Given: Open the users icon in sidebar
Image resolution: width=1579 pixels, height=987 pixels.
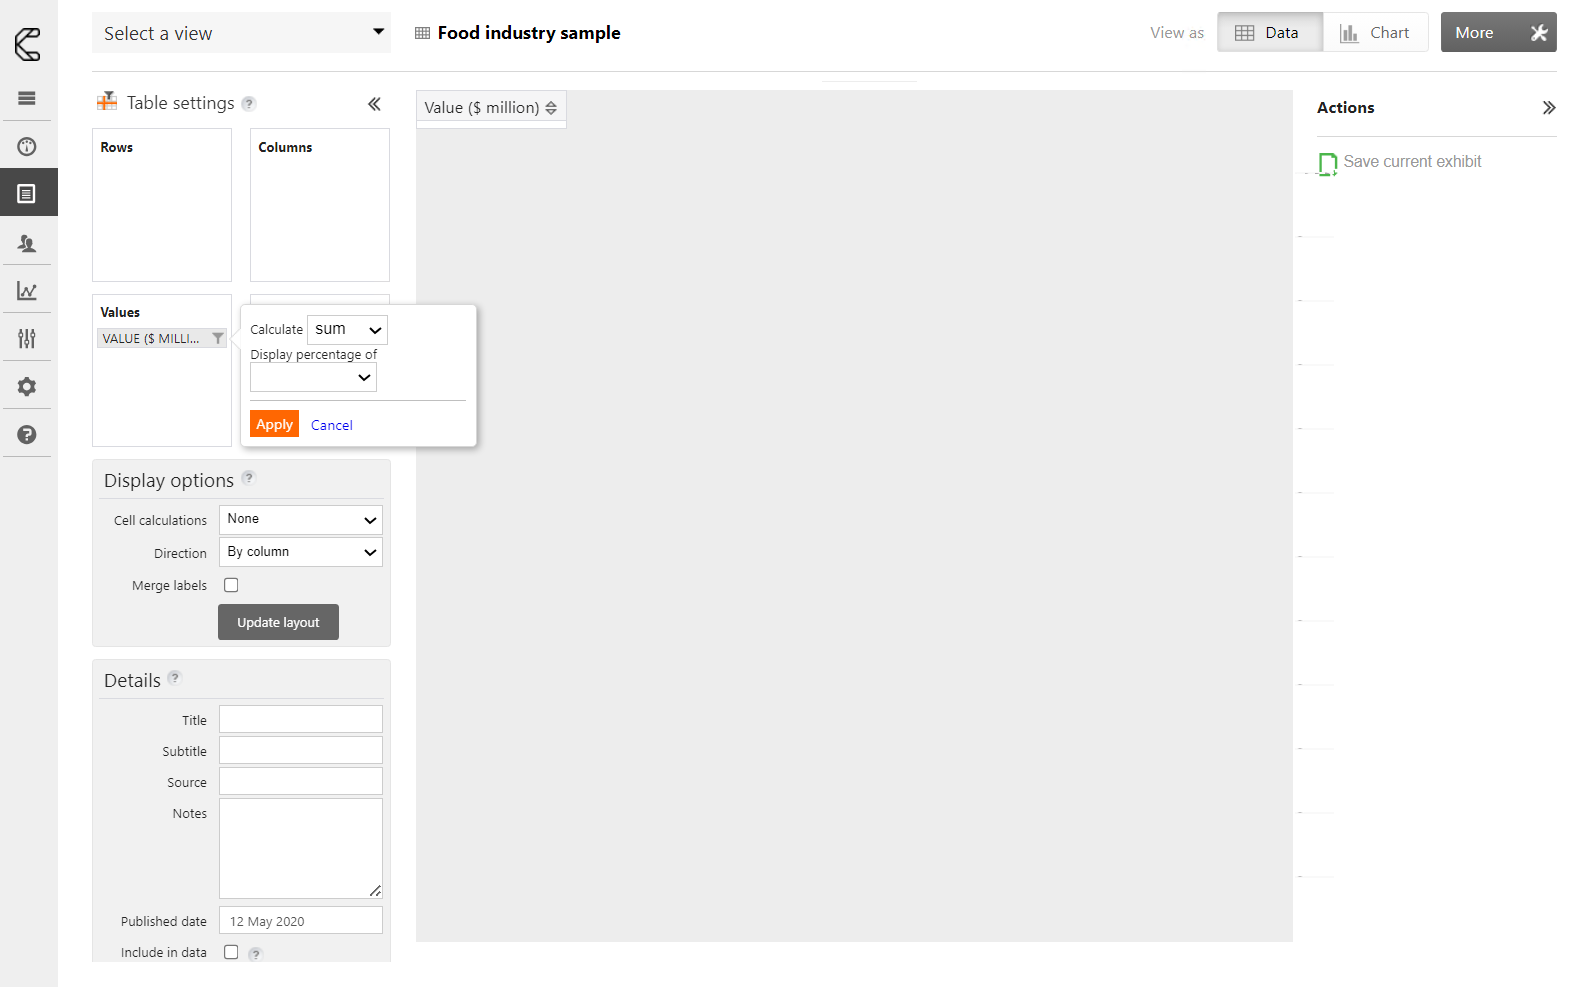Looking at the screenshot, I should click(x=27, y=243).
